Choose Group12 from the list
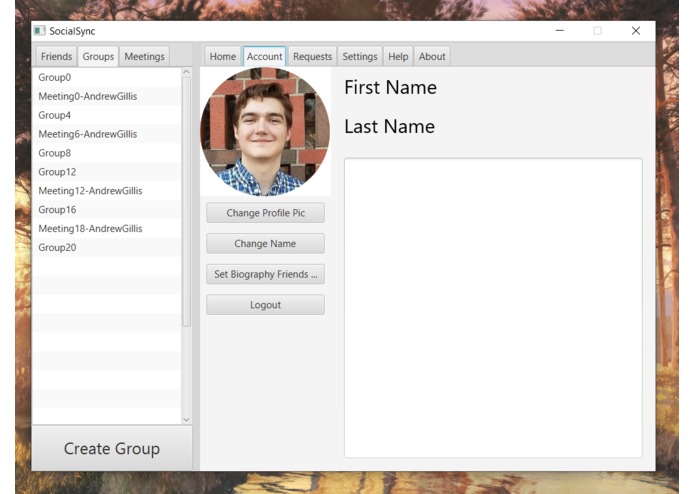The image size is (695, 494). point(106,172)
